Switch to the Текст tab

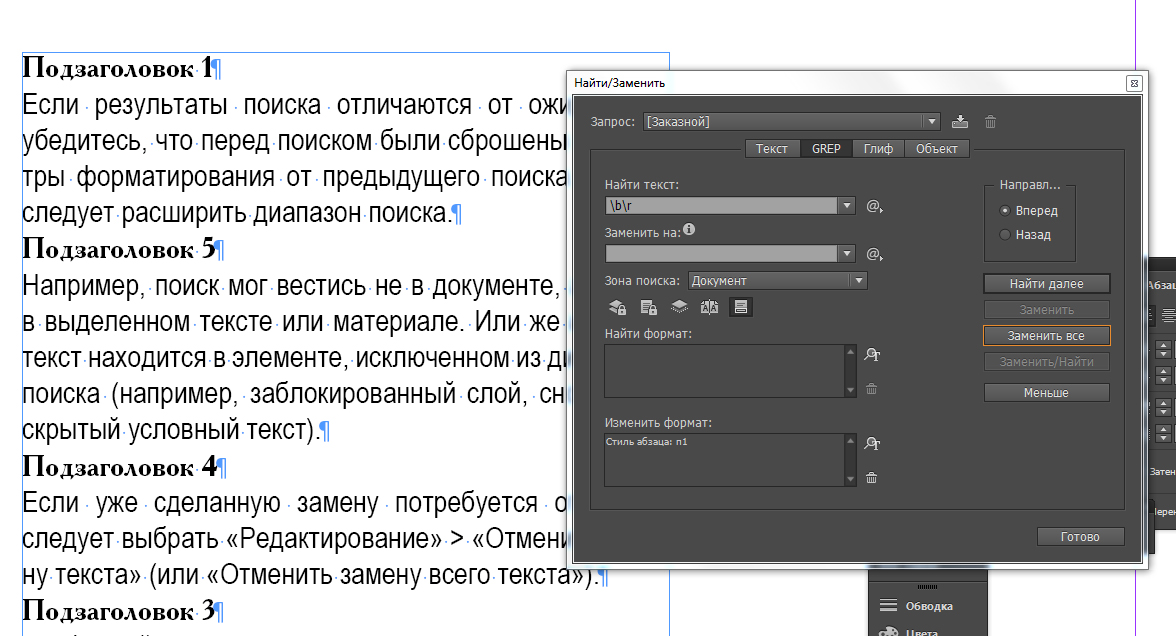click(x=771, y=149)
